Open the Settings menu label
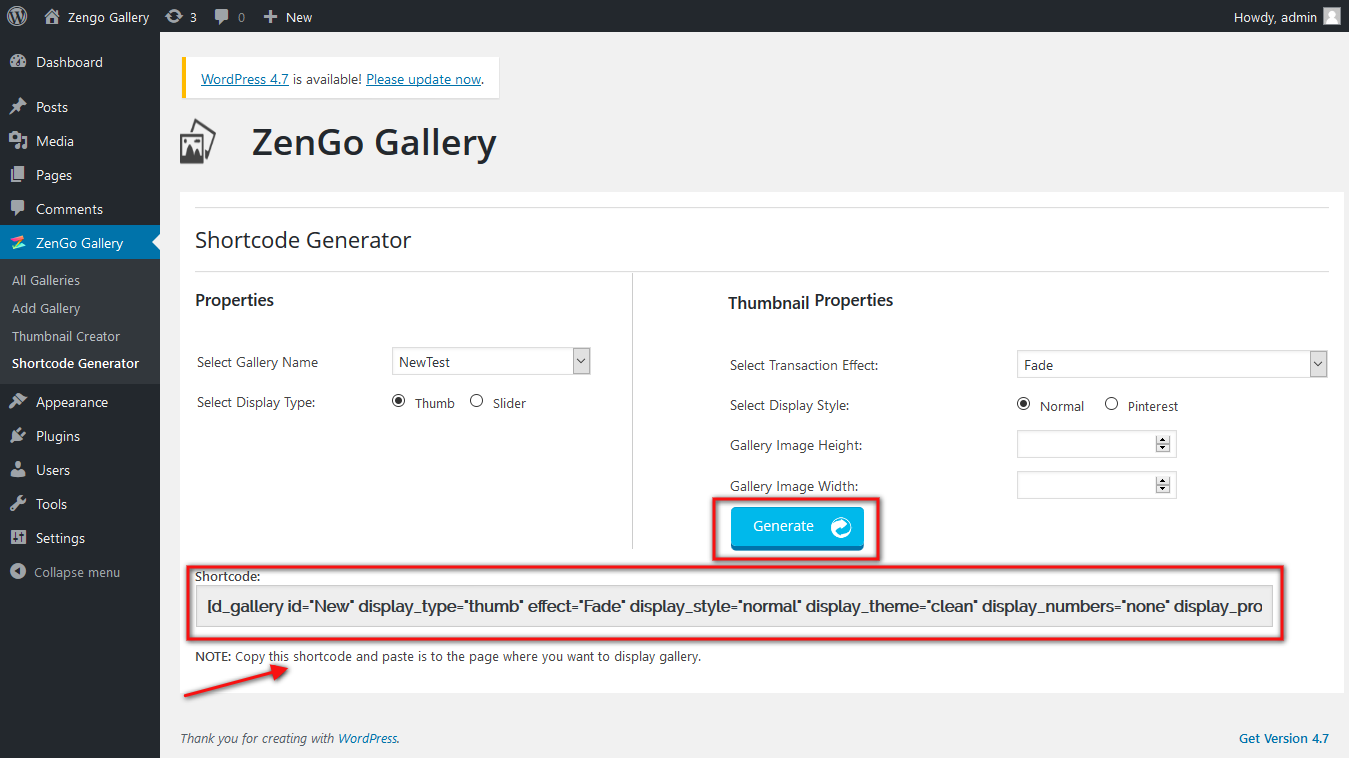The width and height of the screenshot is (1349, 758). (60, 538)
